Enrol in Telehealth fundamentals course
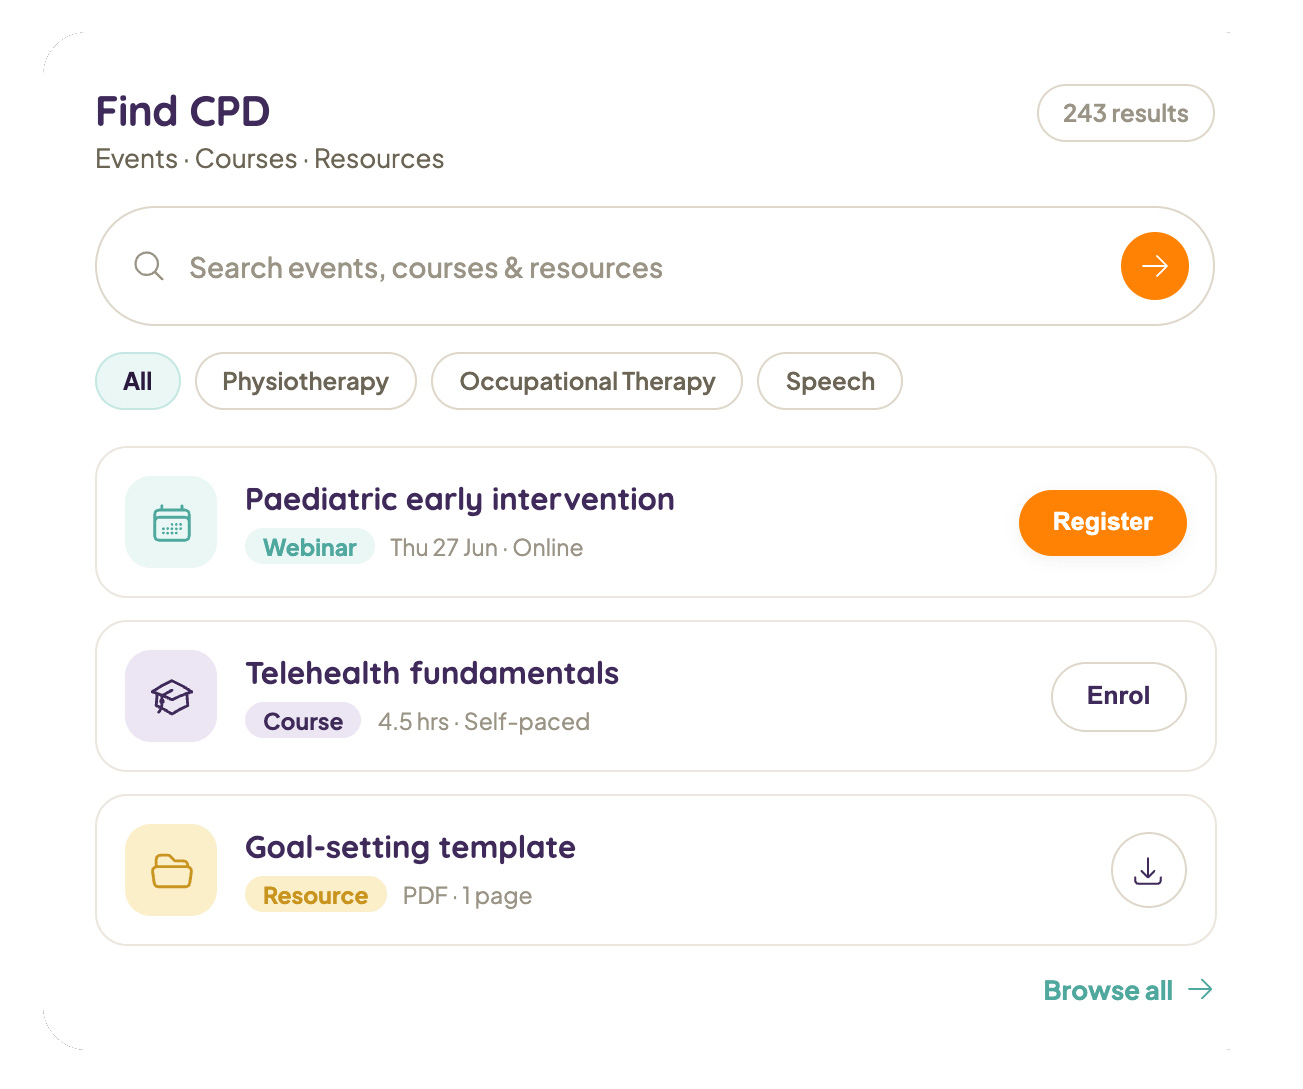 1118,696
